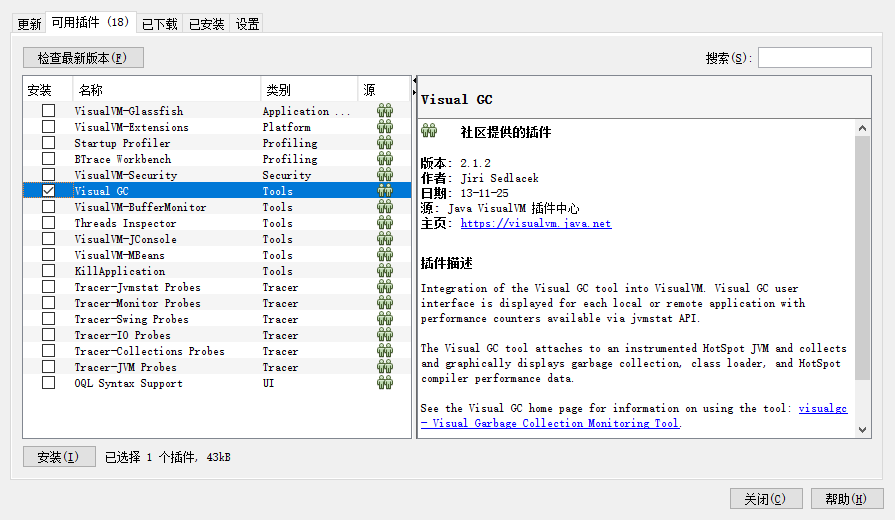The height and width of the screenshot is (520, 895).
Task: Check the VisualVM-Extensions install checkbox
Action: pyautogui.click(x=49, y=127)
